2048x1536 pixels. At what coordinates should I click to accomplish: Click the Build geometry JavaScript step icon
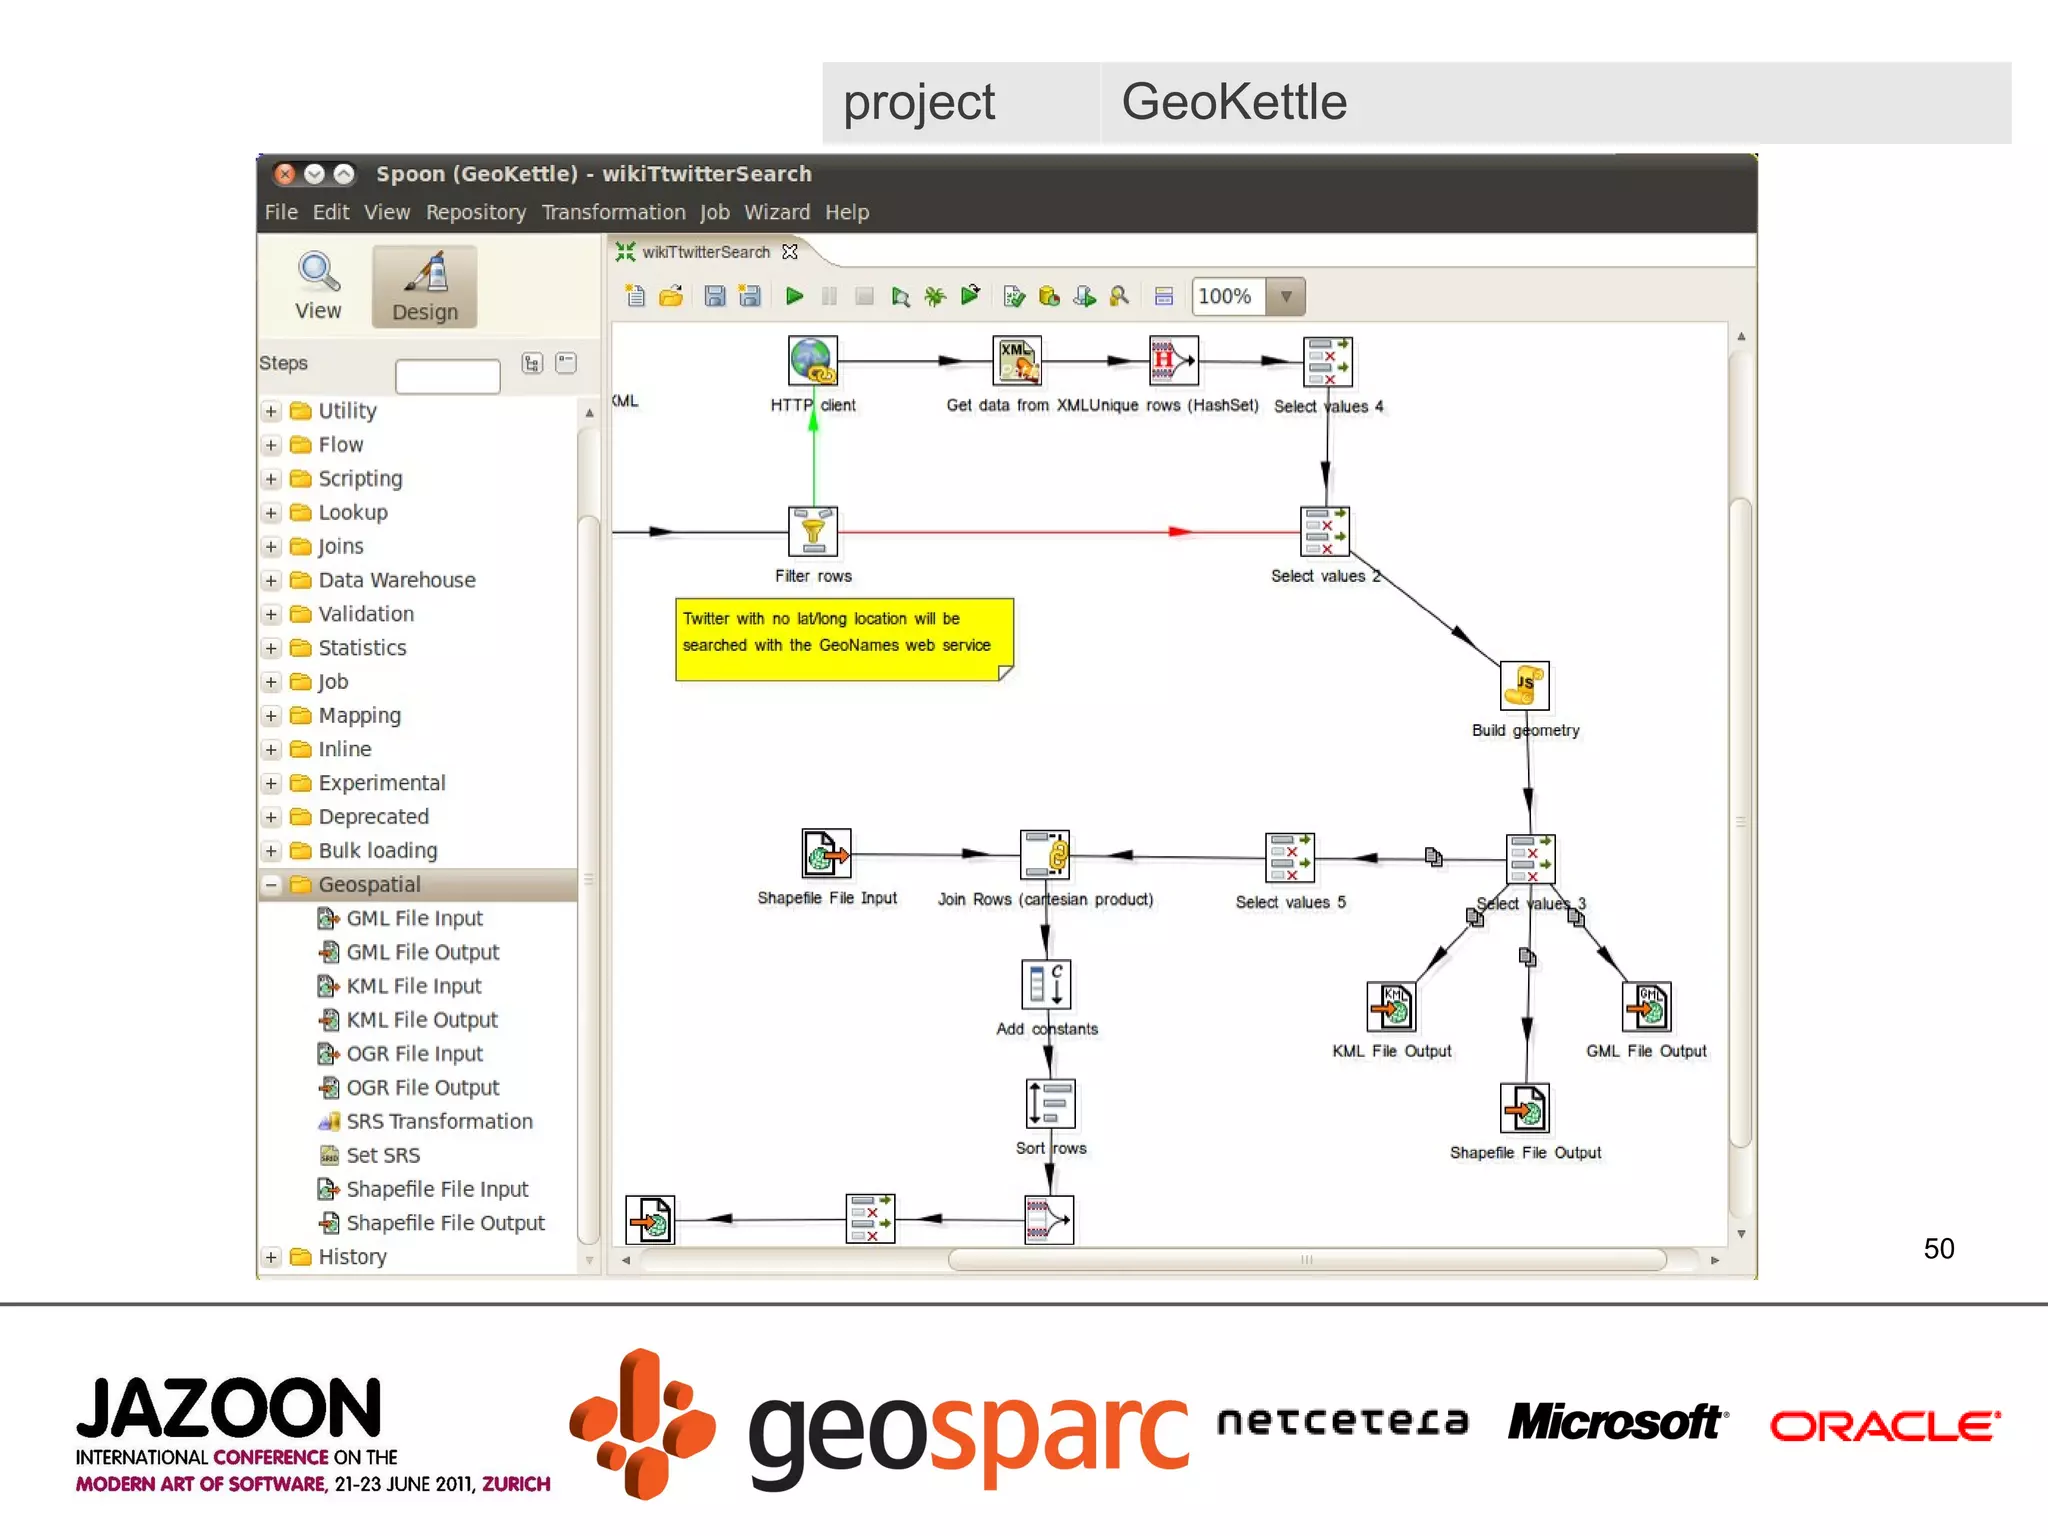tap(1525, 686)
